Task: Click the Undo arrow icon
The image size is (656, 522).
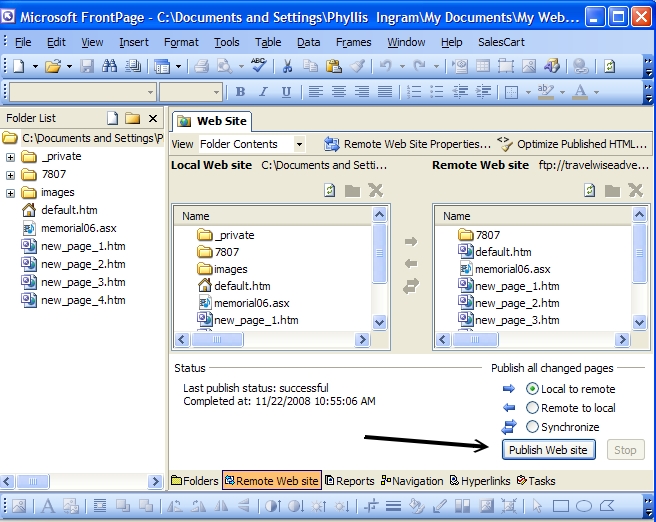Action: pyautogui.click(x=385, y=66)
